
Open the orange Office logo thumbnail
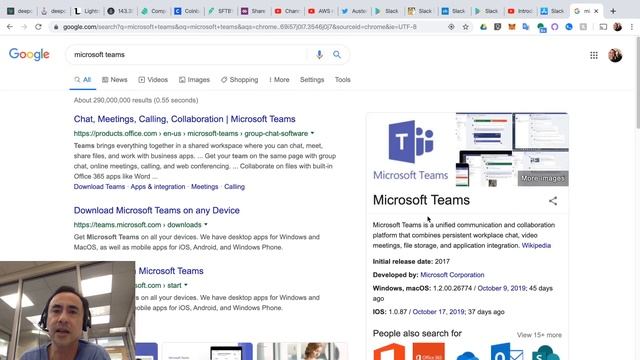click(x=389, y=352)
